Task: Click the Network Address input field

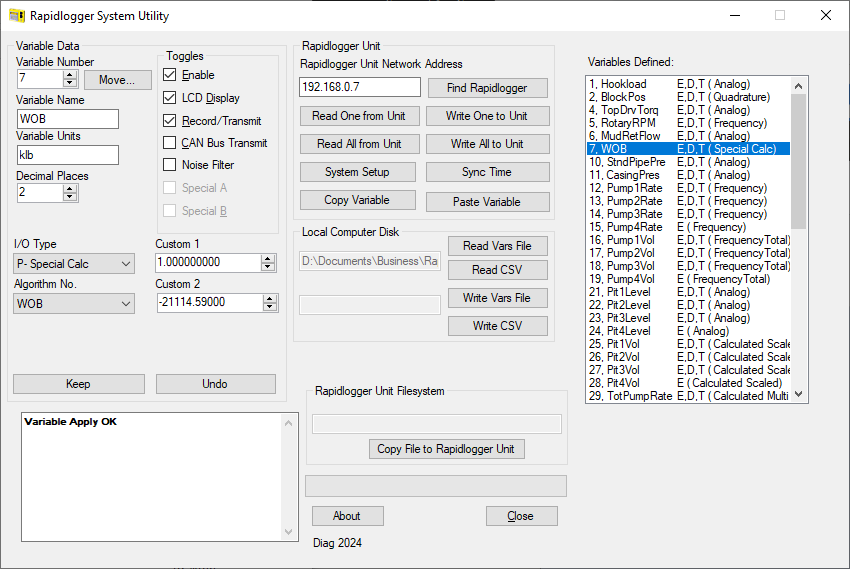Action: point(360,88)
